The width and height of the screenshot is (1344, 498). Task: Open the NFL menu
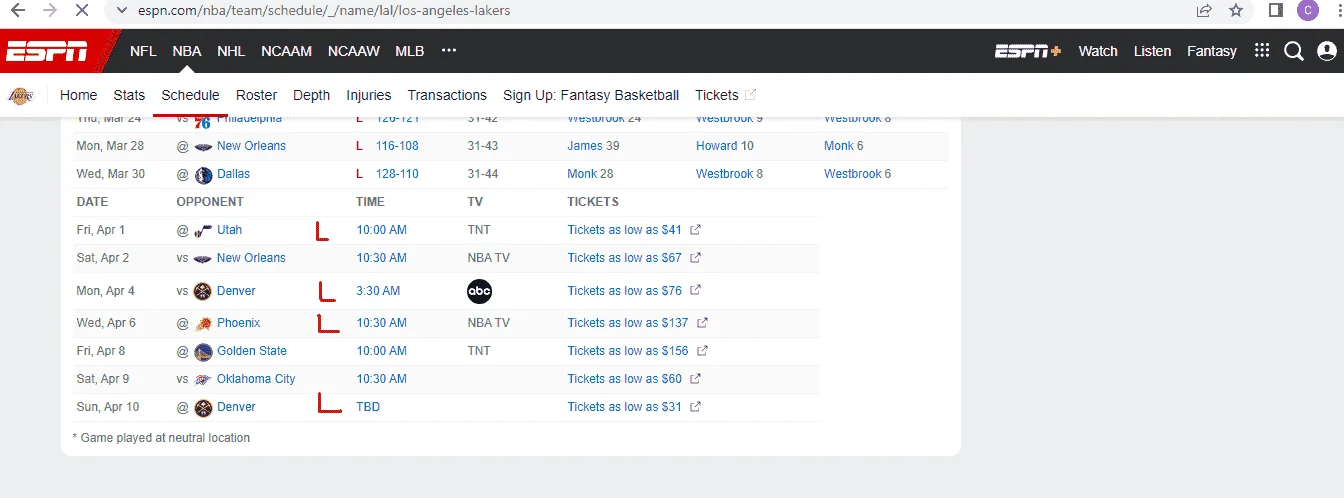point(143,51)
